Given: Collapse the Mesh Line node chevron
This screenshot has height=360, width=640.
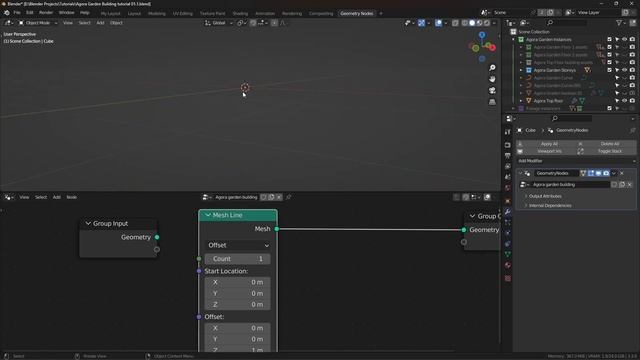Looking at the screenshot, I should pos(208,215).
